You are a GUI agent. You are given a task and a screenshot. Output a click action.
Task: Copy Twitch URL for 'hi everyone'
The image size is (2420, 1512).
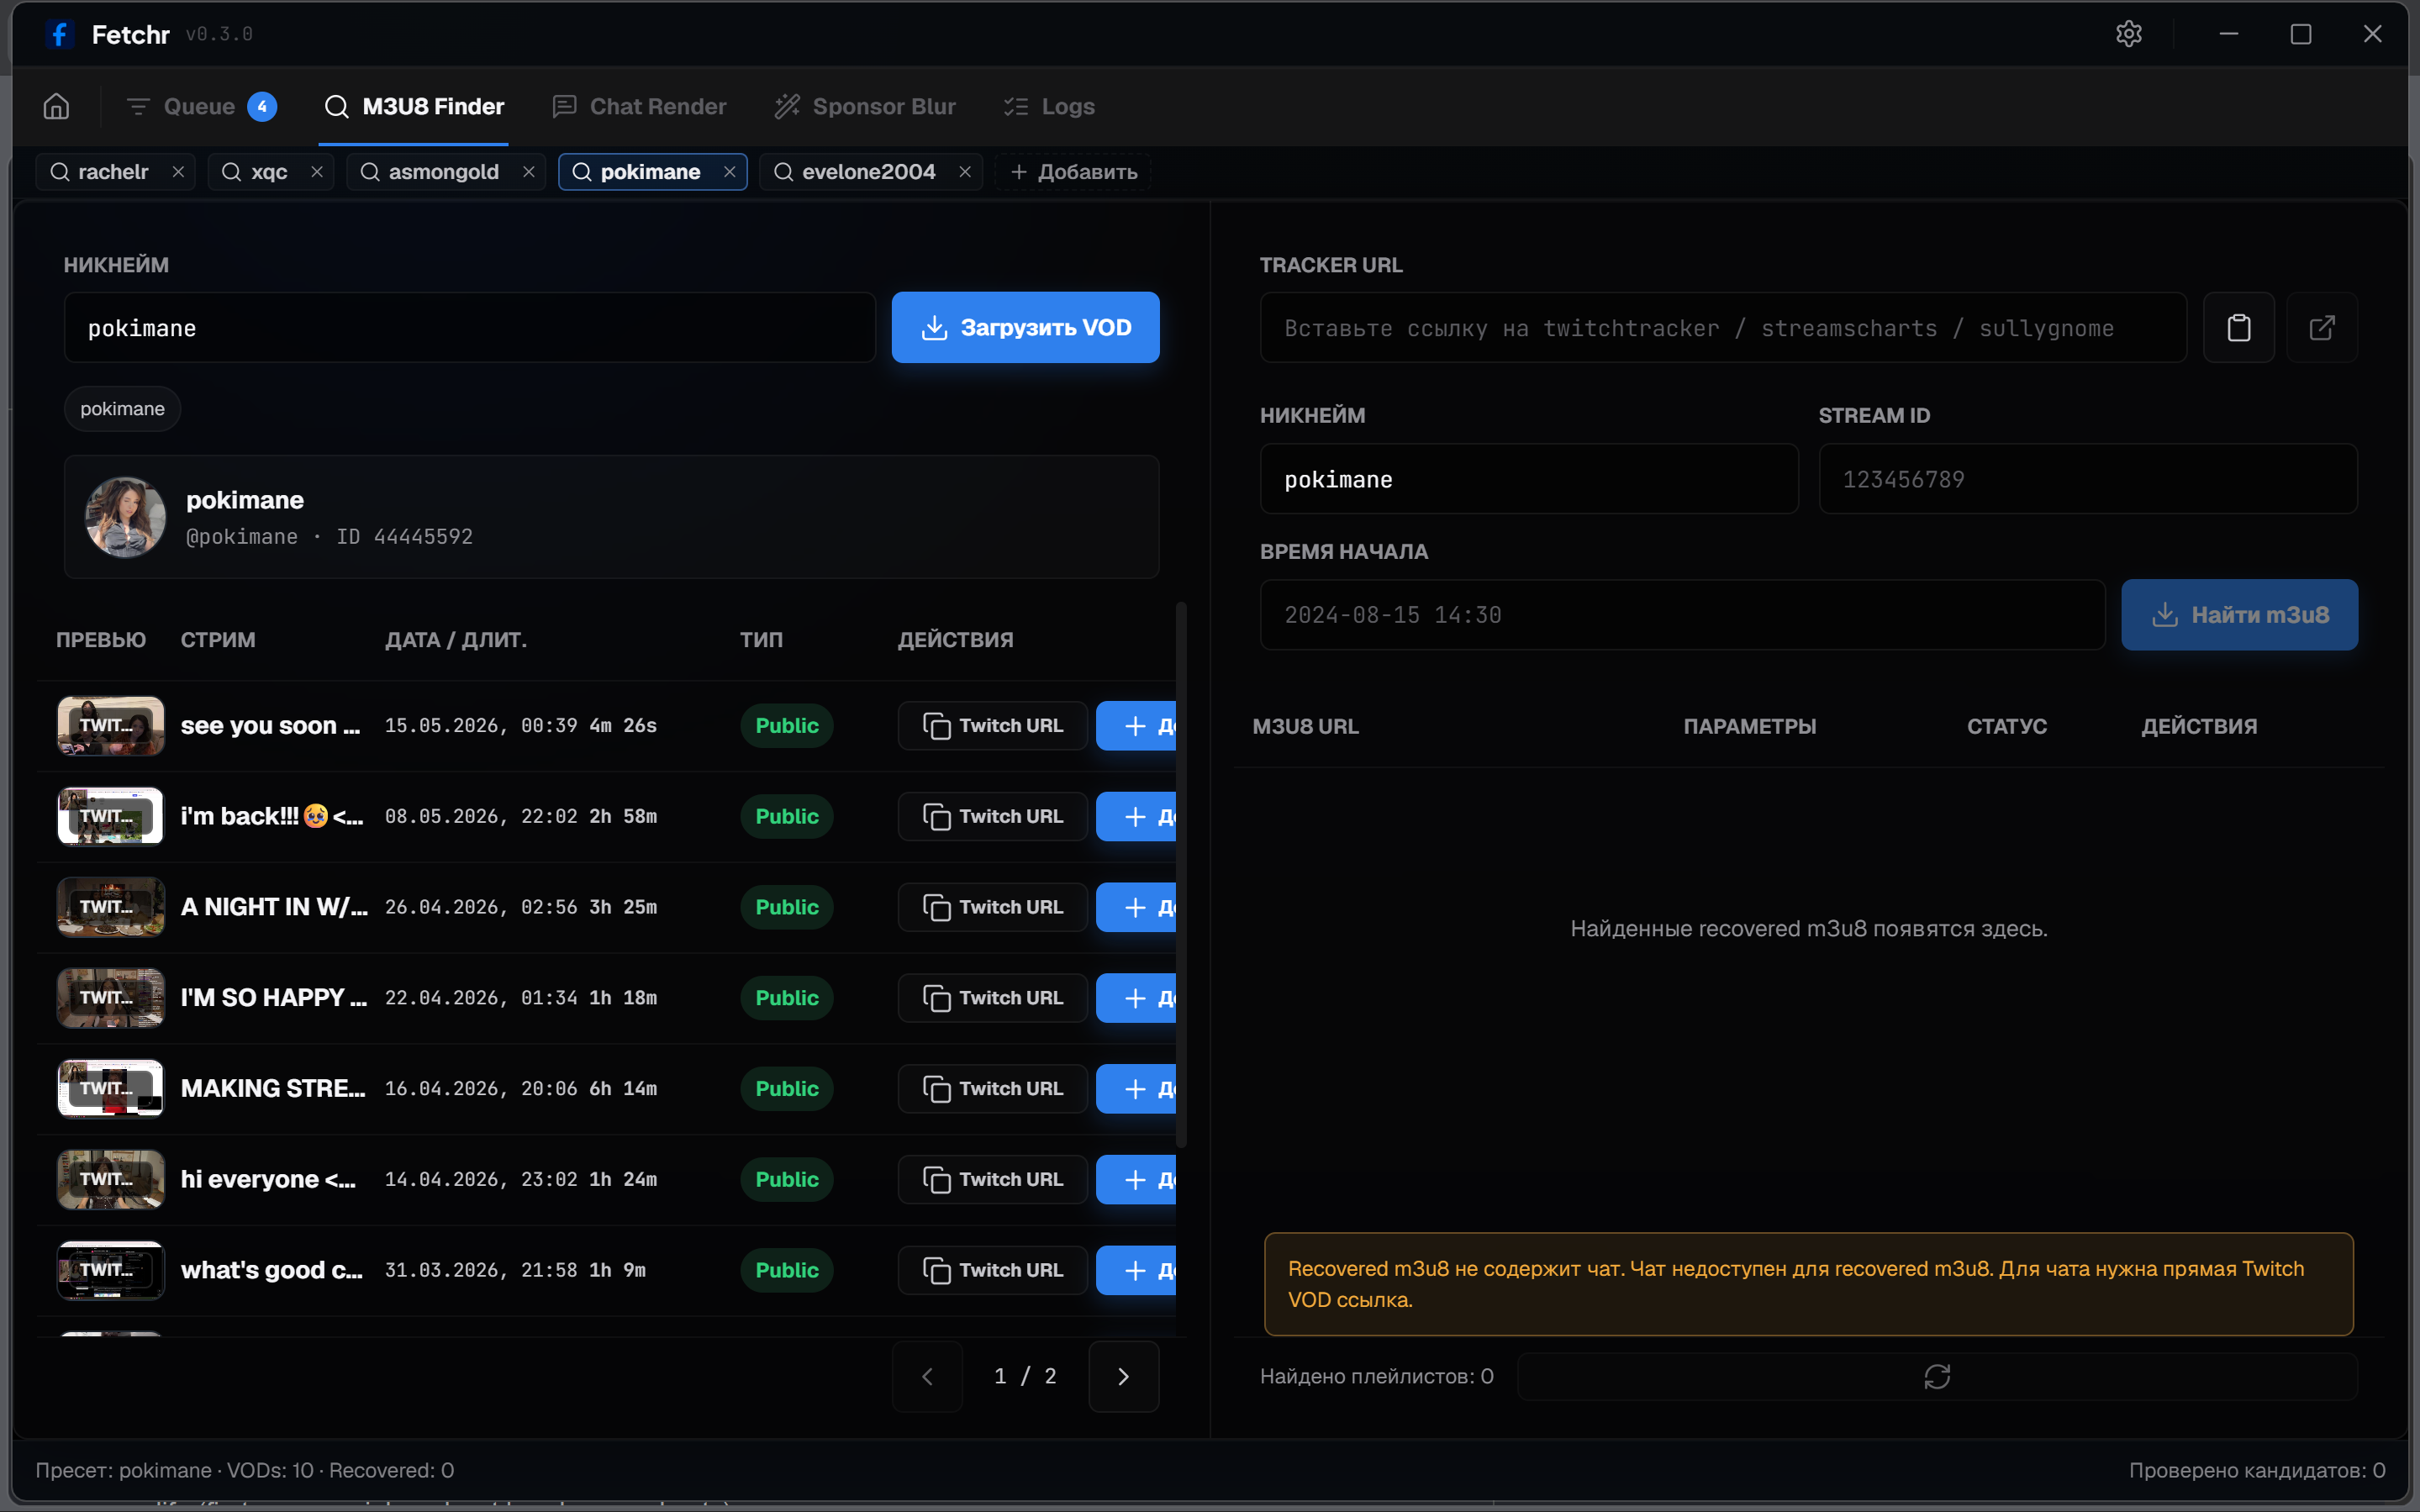click(992, 1180)
